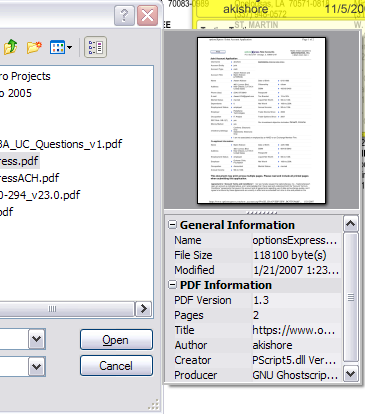
Task: Click the properties panel's scroll up arrow
Action: pos(350,224)
